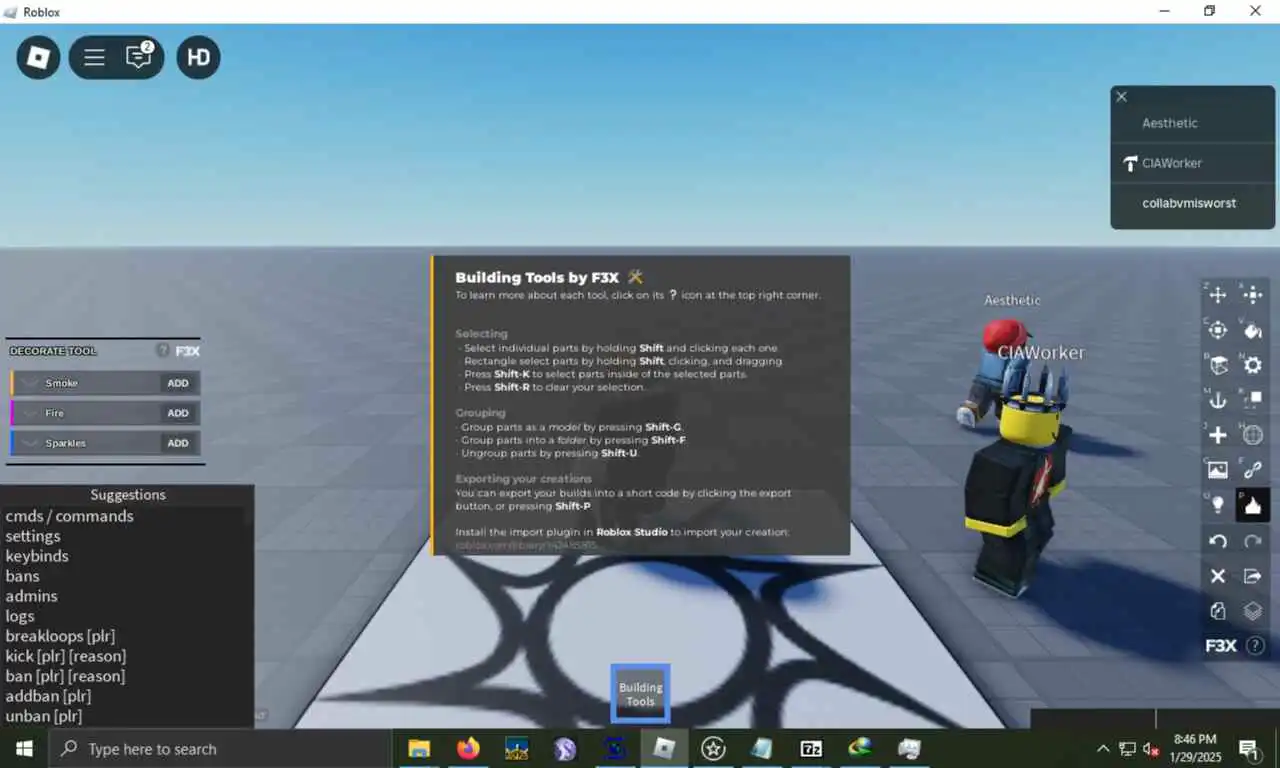Choose 'breakloops [plr]' suggestion
The image size is (1280, 768).
coord(60,636)
